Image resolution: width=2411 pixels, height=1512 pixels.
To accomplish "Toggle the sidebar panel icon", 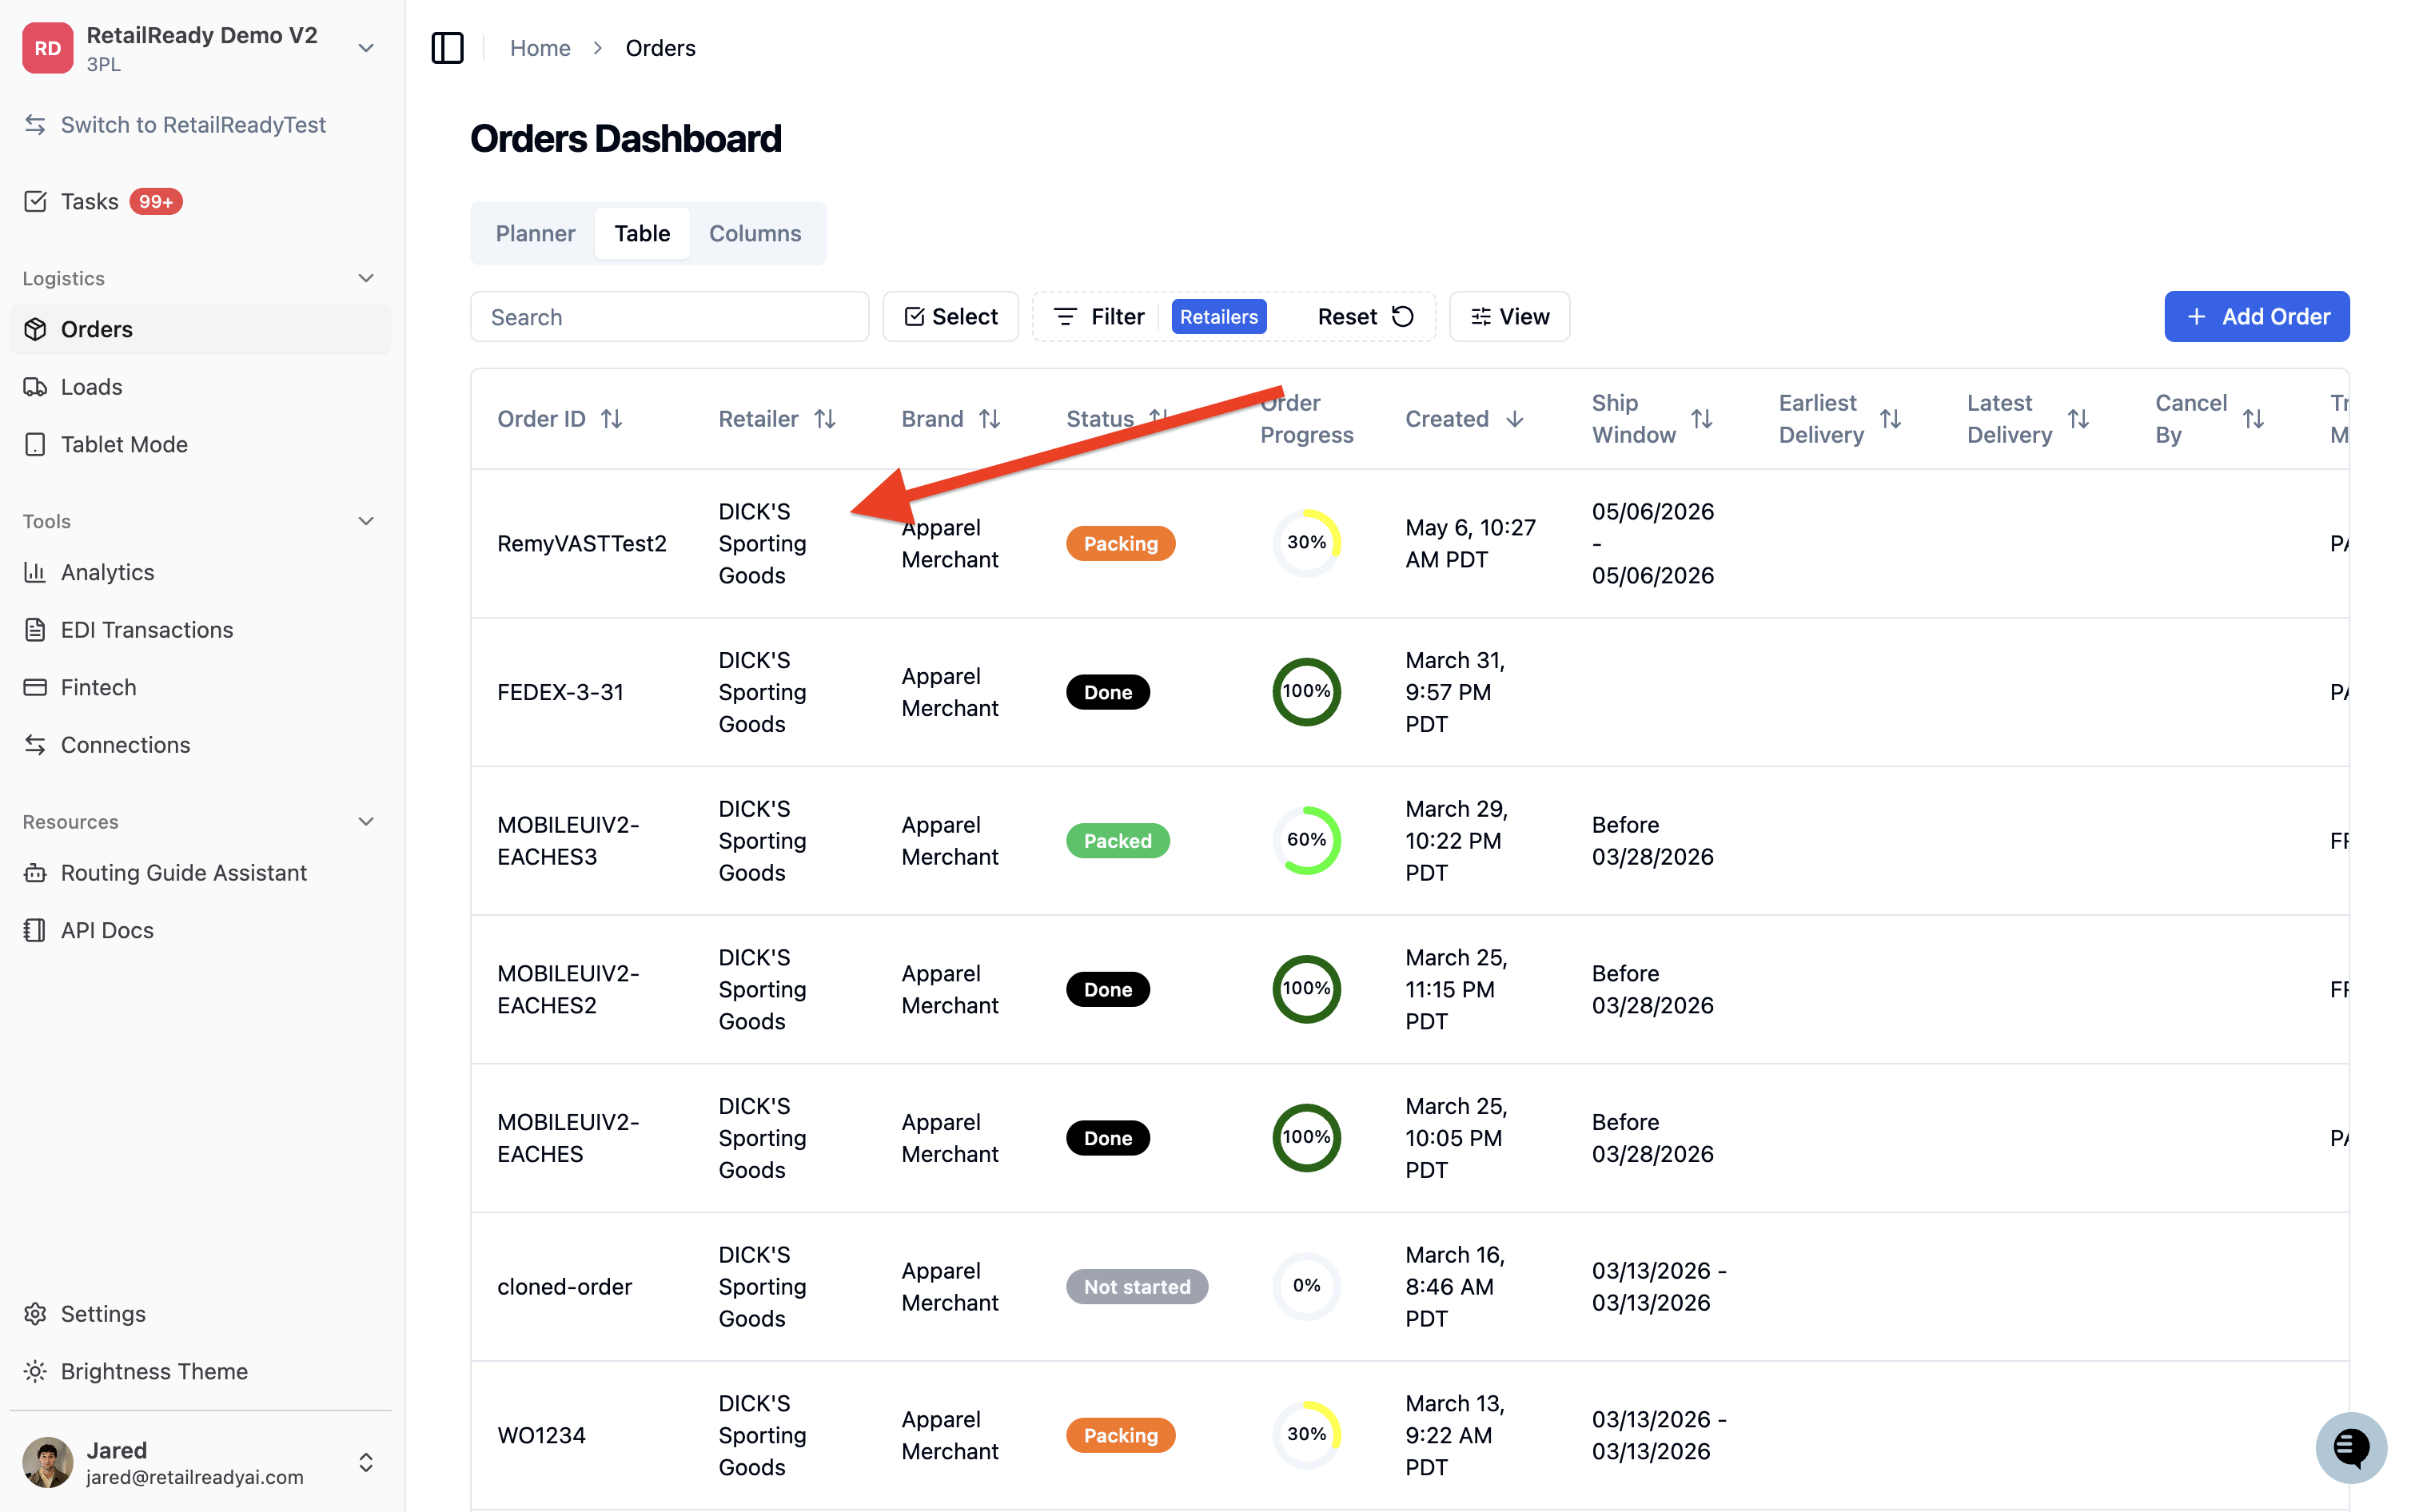I will tap(447, 48).
